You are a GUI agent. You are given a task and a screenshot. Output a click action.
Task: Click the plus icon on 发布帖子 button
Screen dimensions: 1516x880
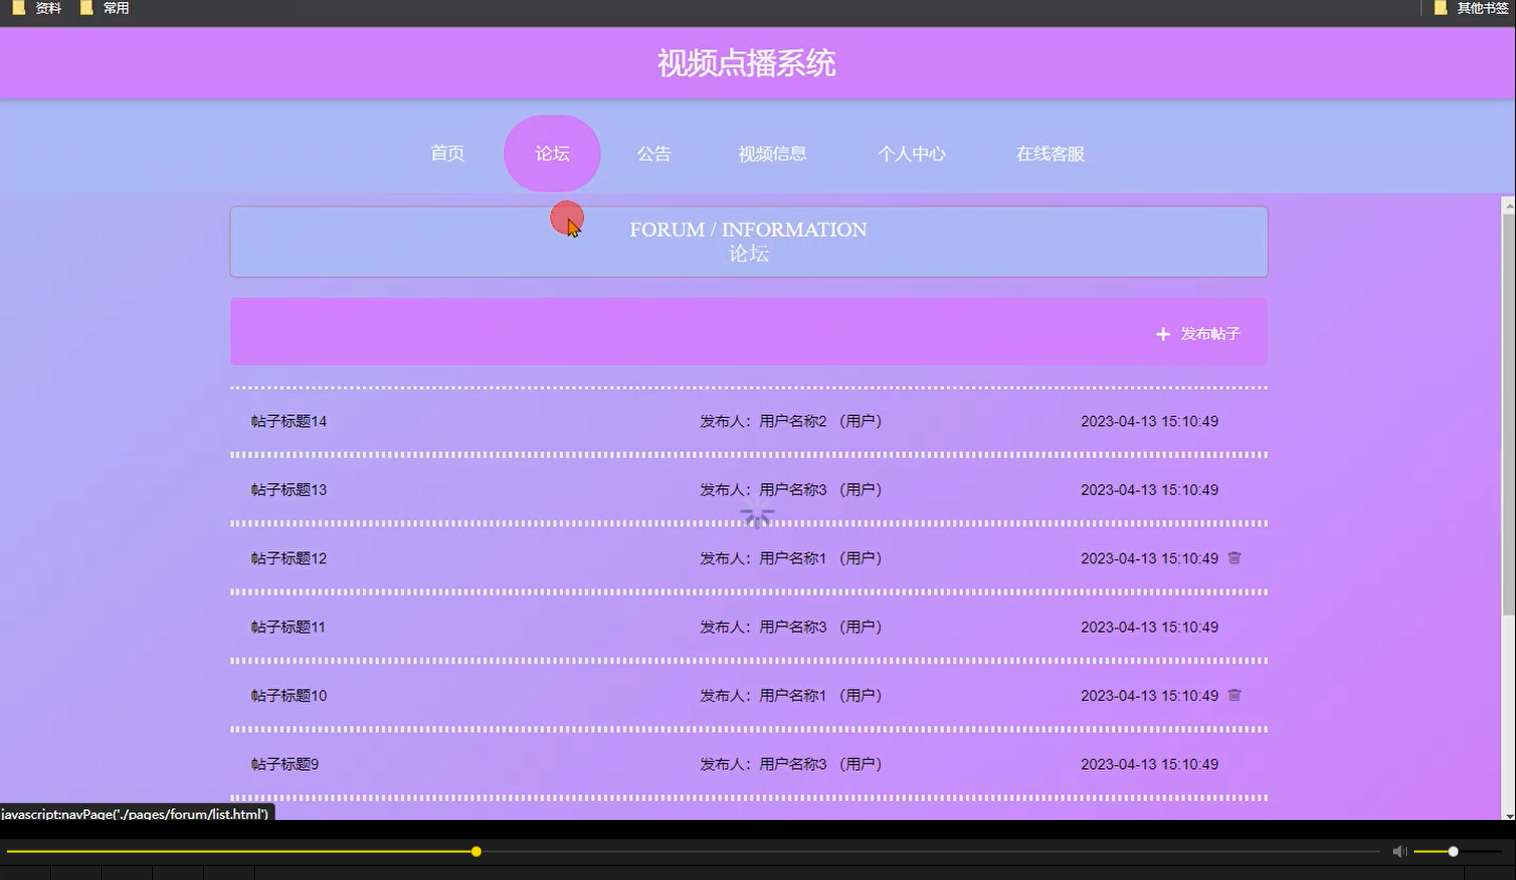[1162, 334]
